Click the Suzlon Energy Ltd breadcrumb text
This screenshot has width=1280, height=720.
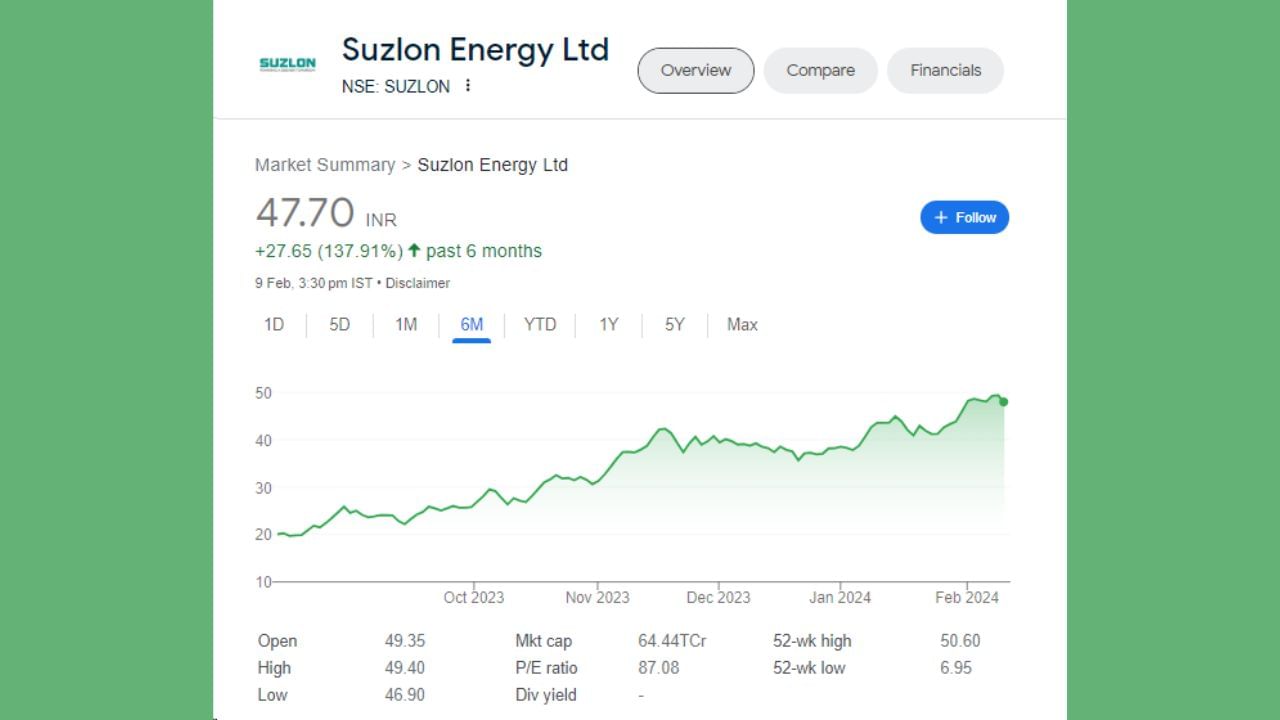(x=492, y=165)
